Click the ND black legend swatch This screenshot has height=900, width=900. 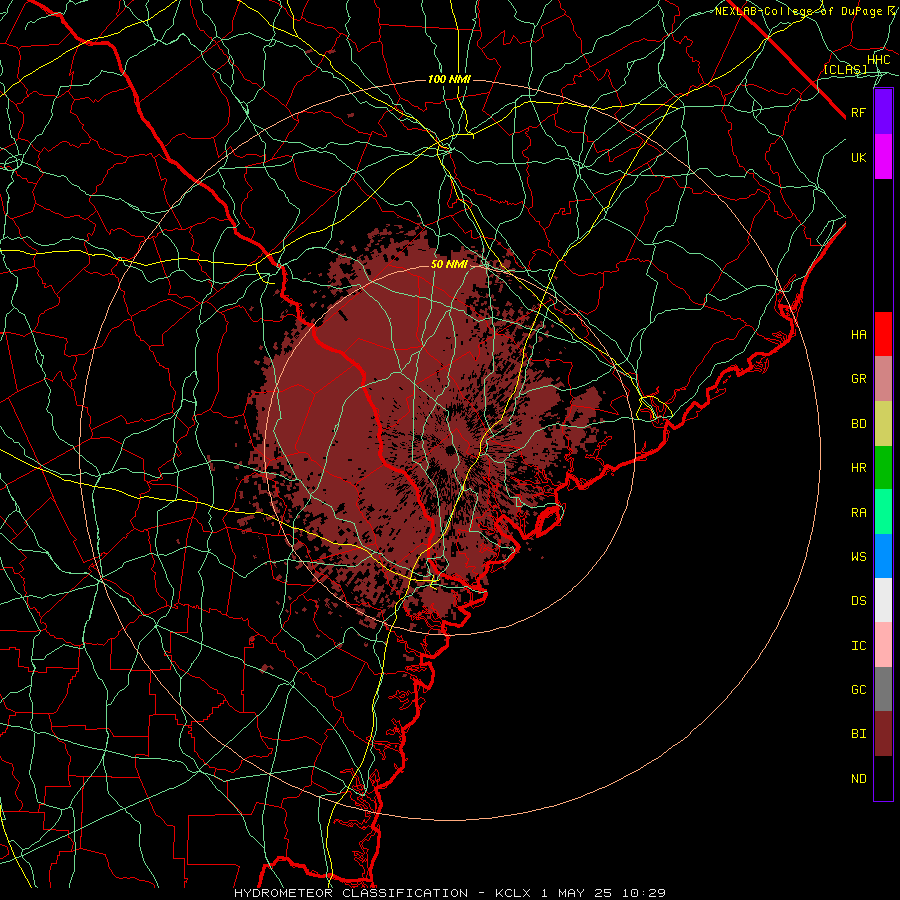click(883, 778)
